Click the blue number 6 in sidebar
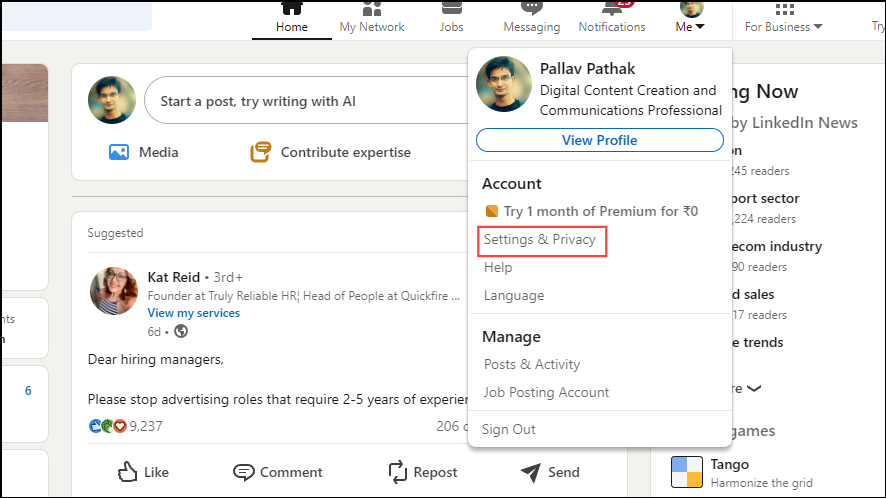The height and width of the screenshot is (498, 886). (28, 391)
